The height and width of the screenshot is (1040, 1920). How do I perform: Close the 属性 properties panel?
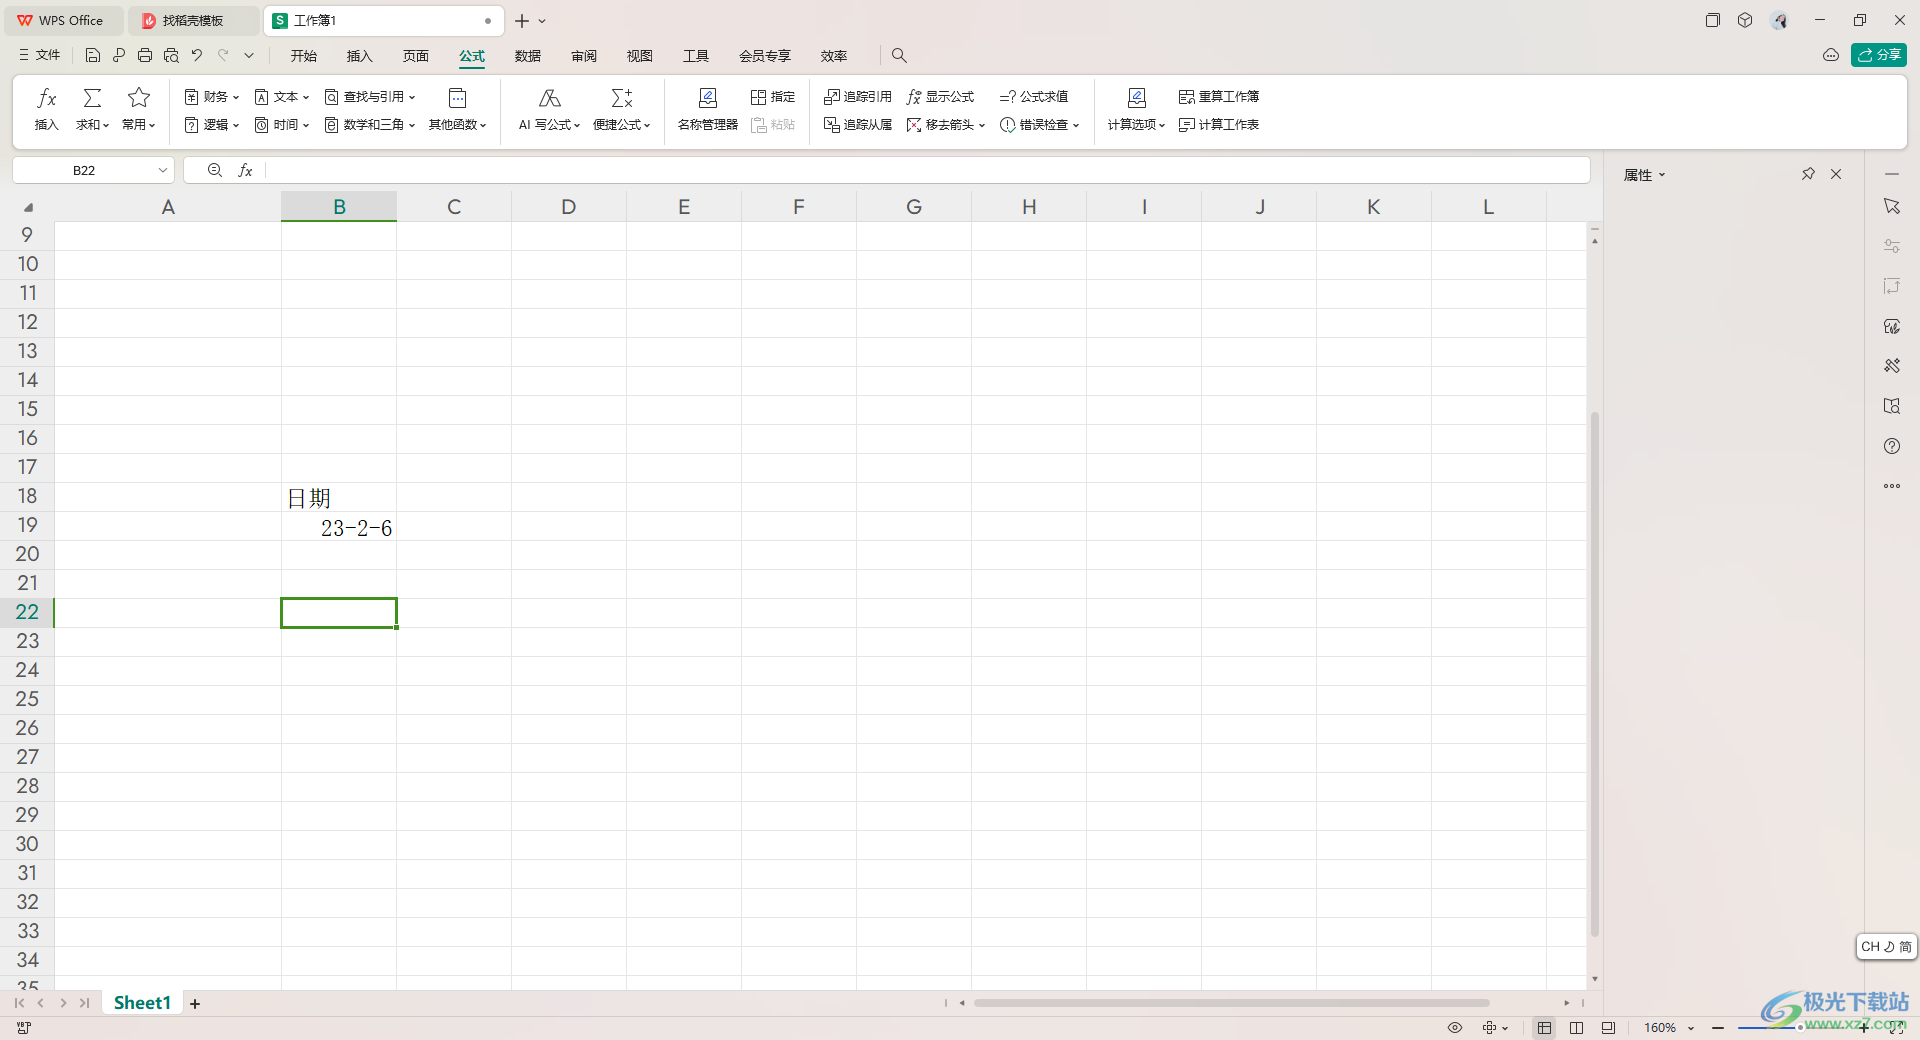1836,174
